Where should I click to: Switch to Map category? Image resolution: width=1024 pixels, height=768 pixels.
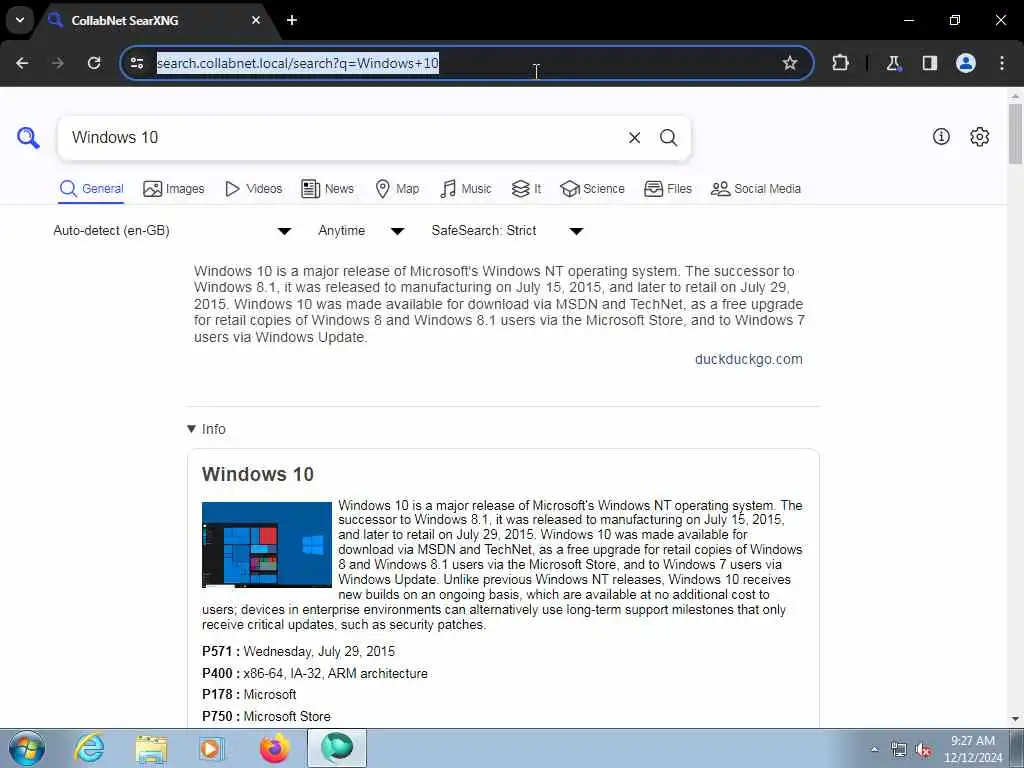click(397, 189)
